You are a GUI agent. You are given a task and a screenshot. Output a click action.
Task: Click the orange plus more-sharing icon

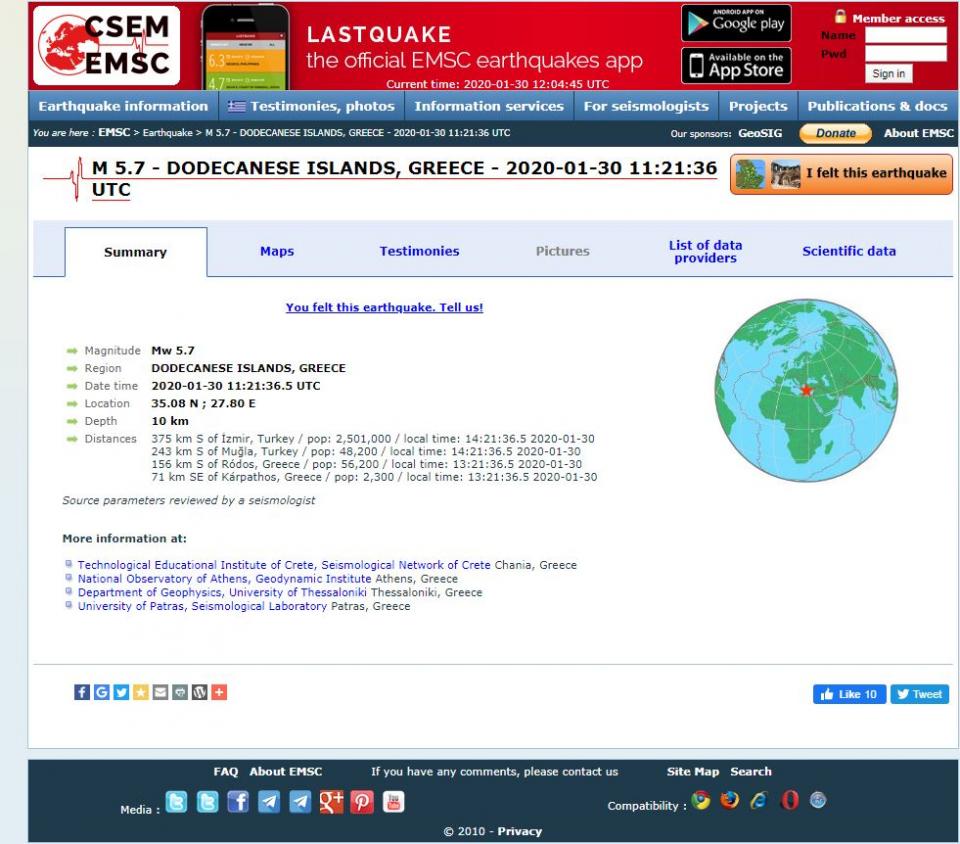pos(218,693)
